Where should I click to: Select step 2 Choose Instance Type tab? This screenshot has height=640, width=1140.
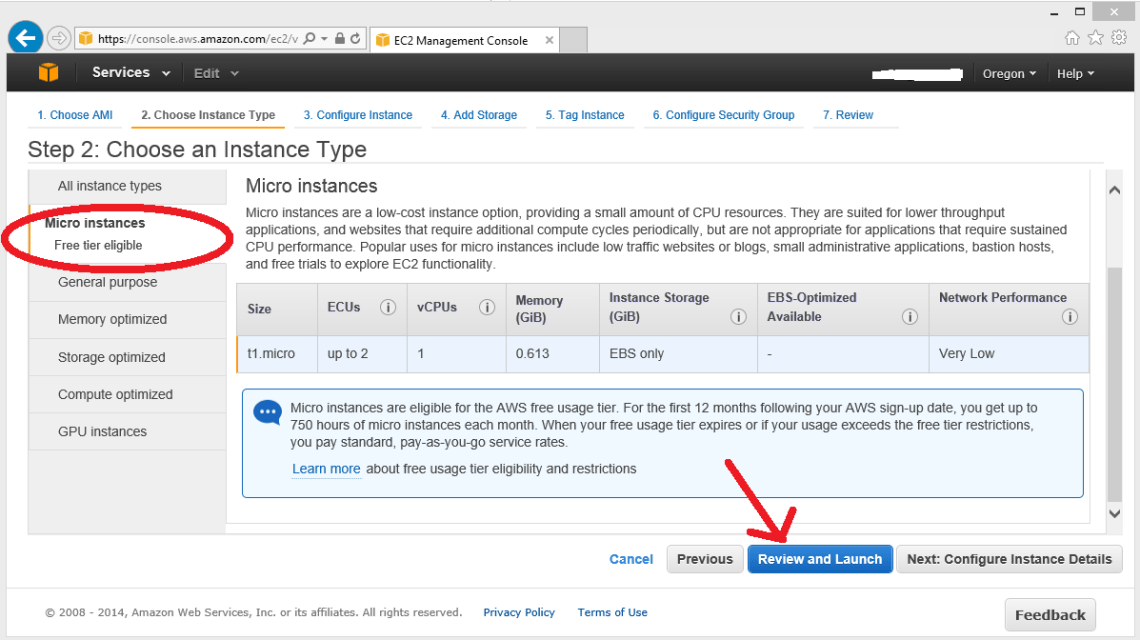click(208, 115)
